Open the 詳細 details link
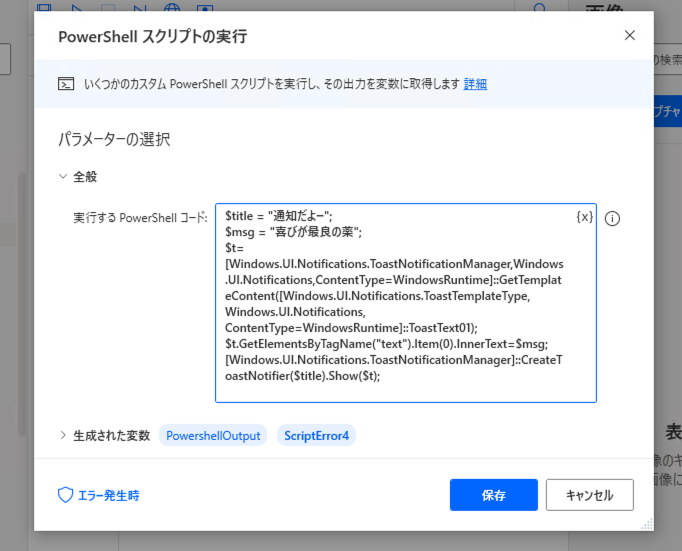This screenshot has width=682, height=551. click(475, 84)
